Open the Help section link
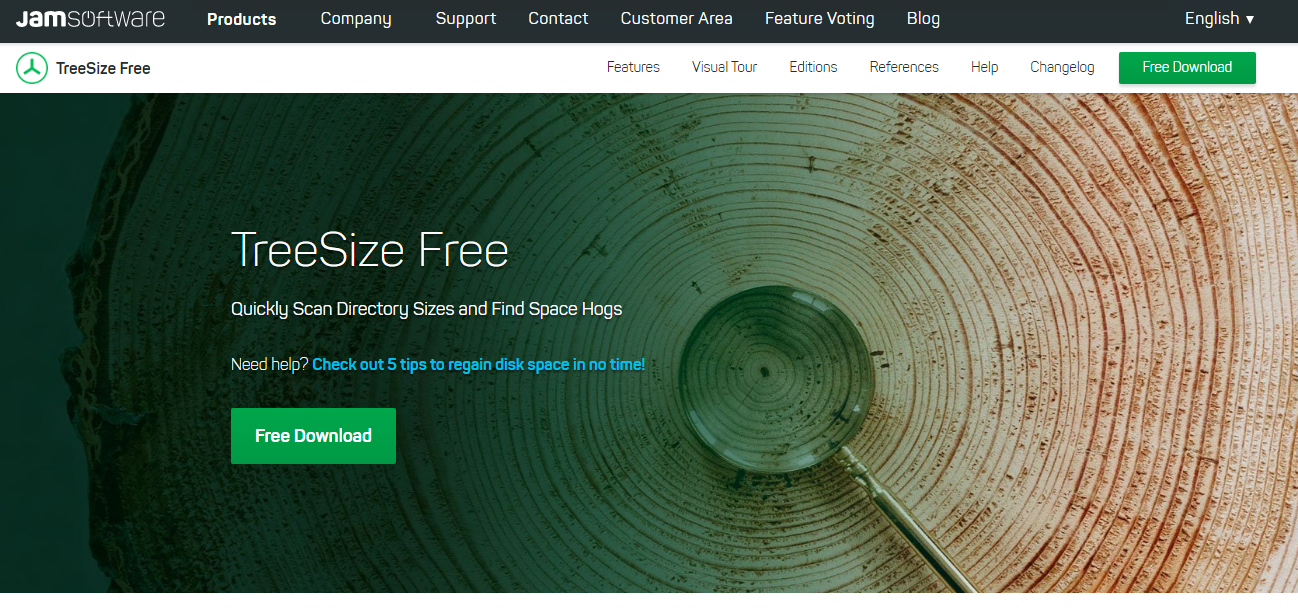Image resolution: width=1298 pixels, height=611 pixels. (984, 67)
